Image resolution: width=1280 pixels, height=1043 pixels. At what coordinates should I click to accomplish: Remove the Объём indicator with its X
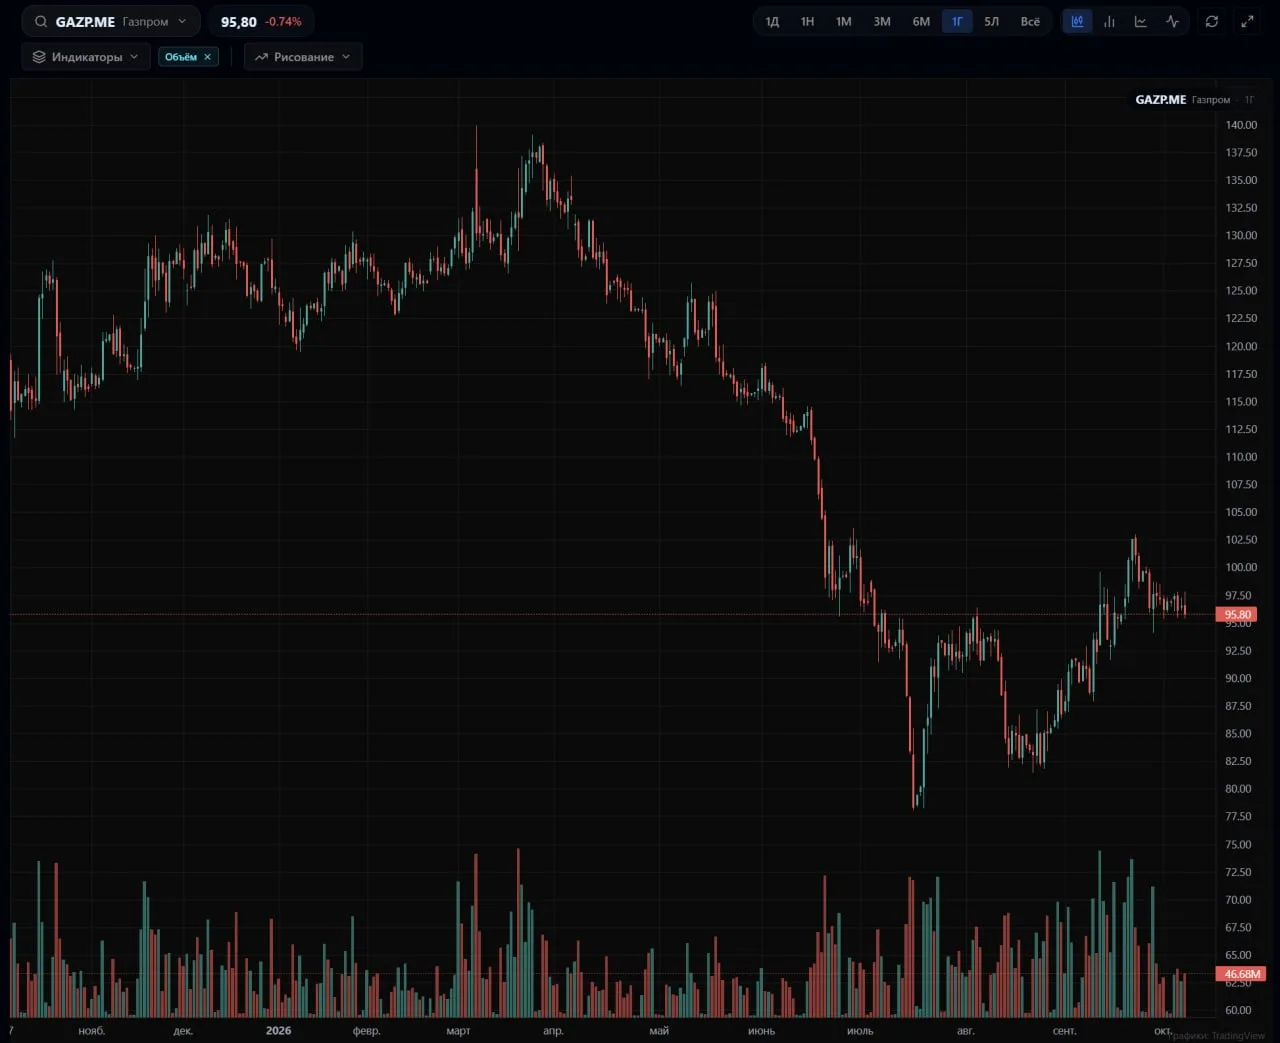208,57
